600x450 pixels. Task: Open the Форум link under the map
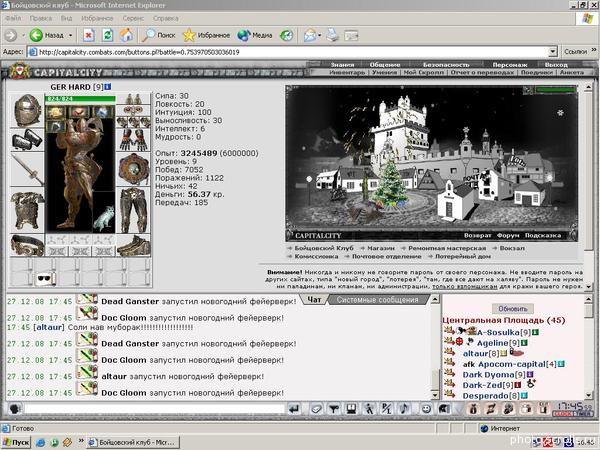[x=508, y=235]
